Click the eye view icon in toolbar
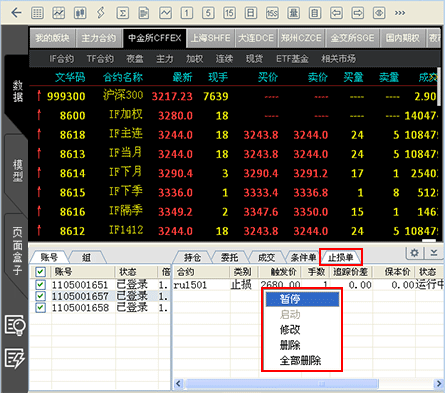Viewport: 445px width, 393px height. (379, 13)
